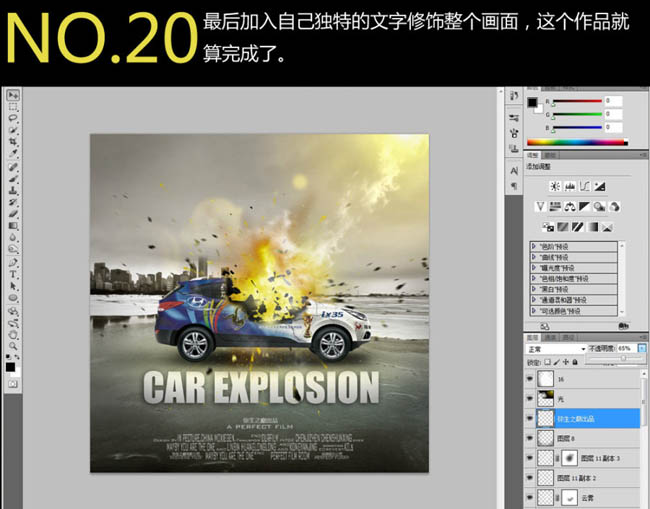Switch to Masks tab beside Adjustments
650x509 pixels.
coord(550,155)
